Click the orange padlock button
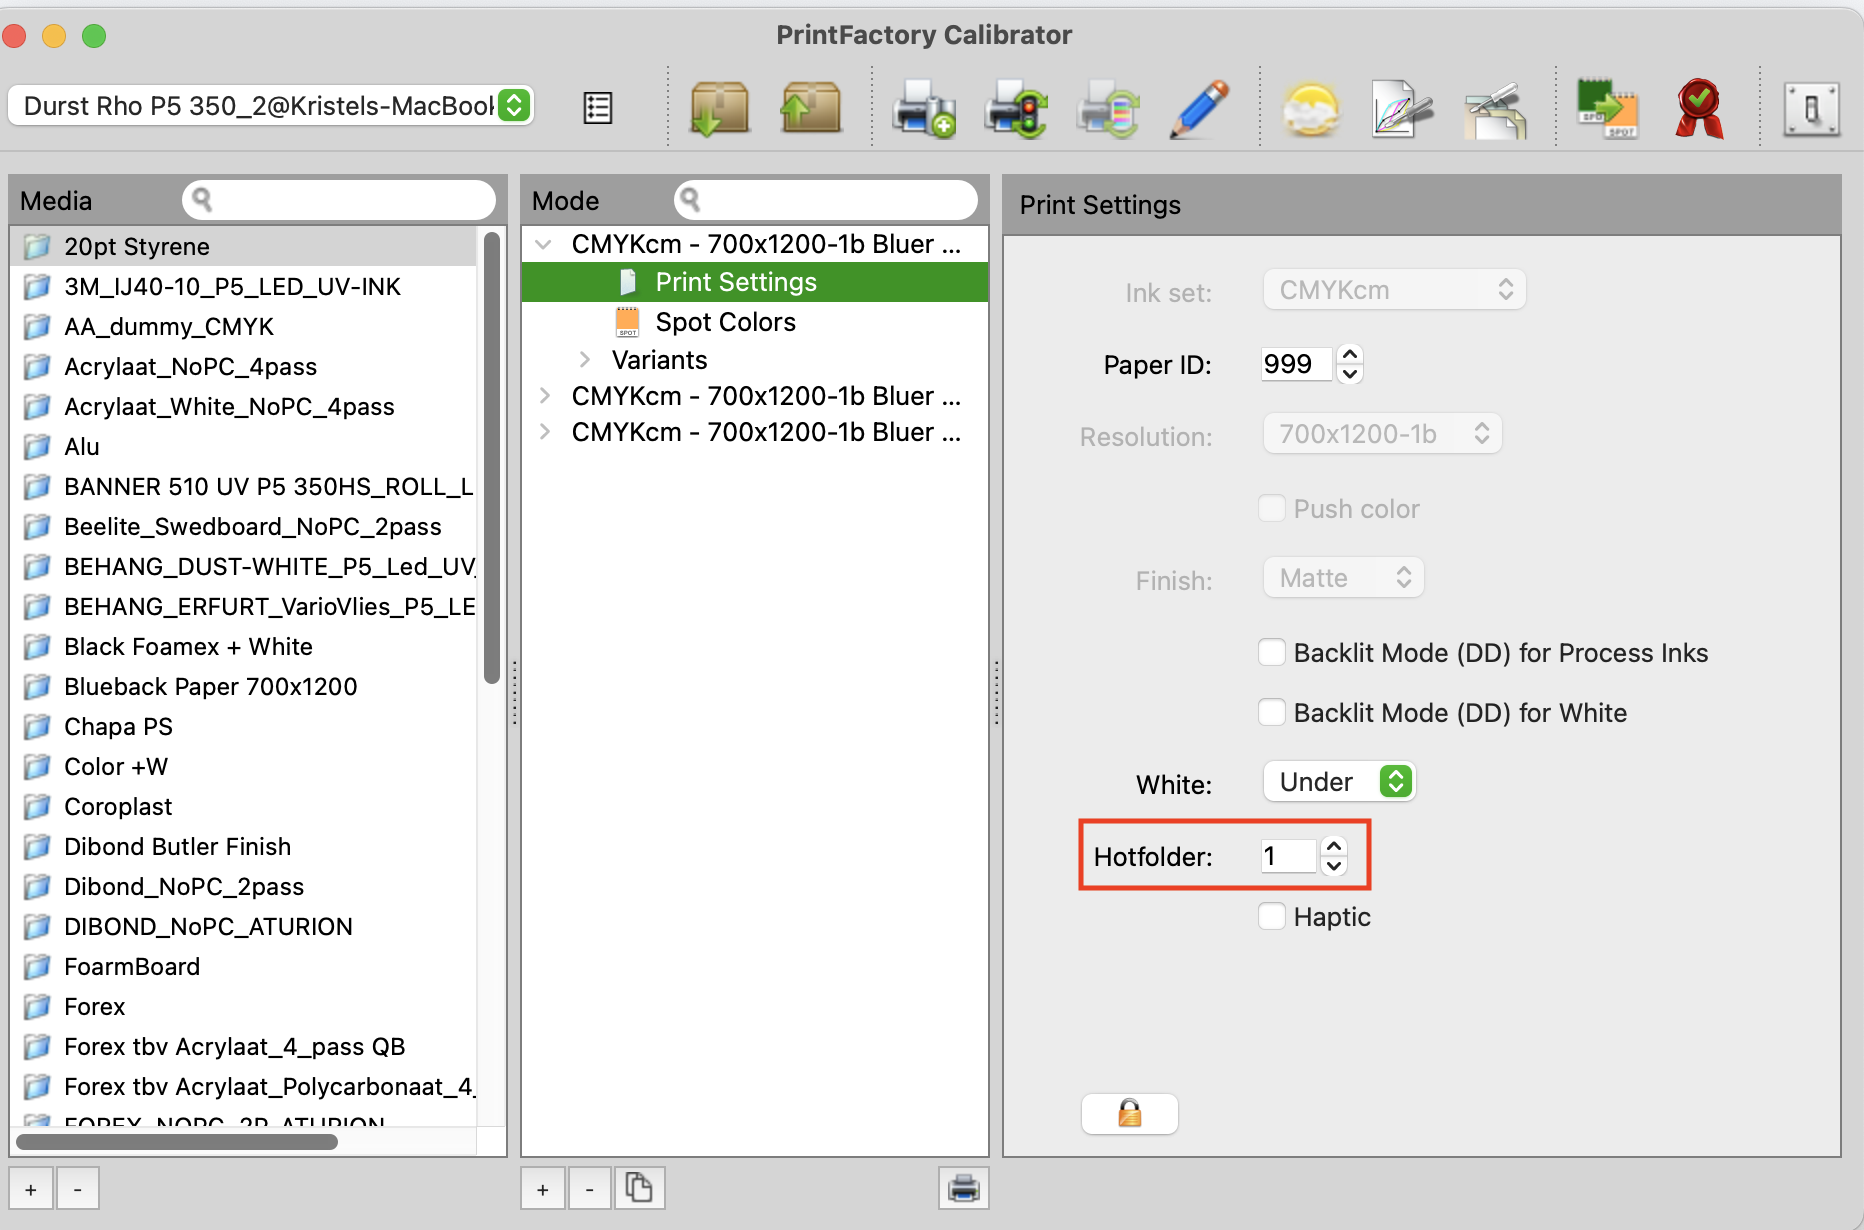The width and height of the screenshot is (1864, 1230). (x=1130, y=1113)
